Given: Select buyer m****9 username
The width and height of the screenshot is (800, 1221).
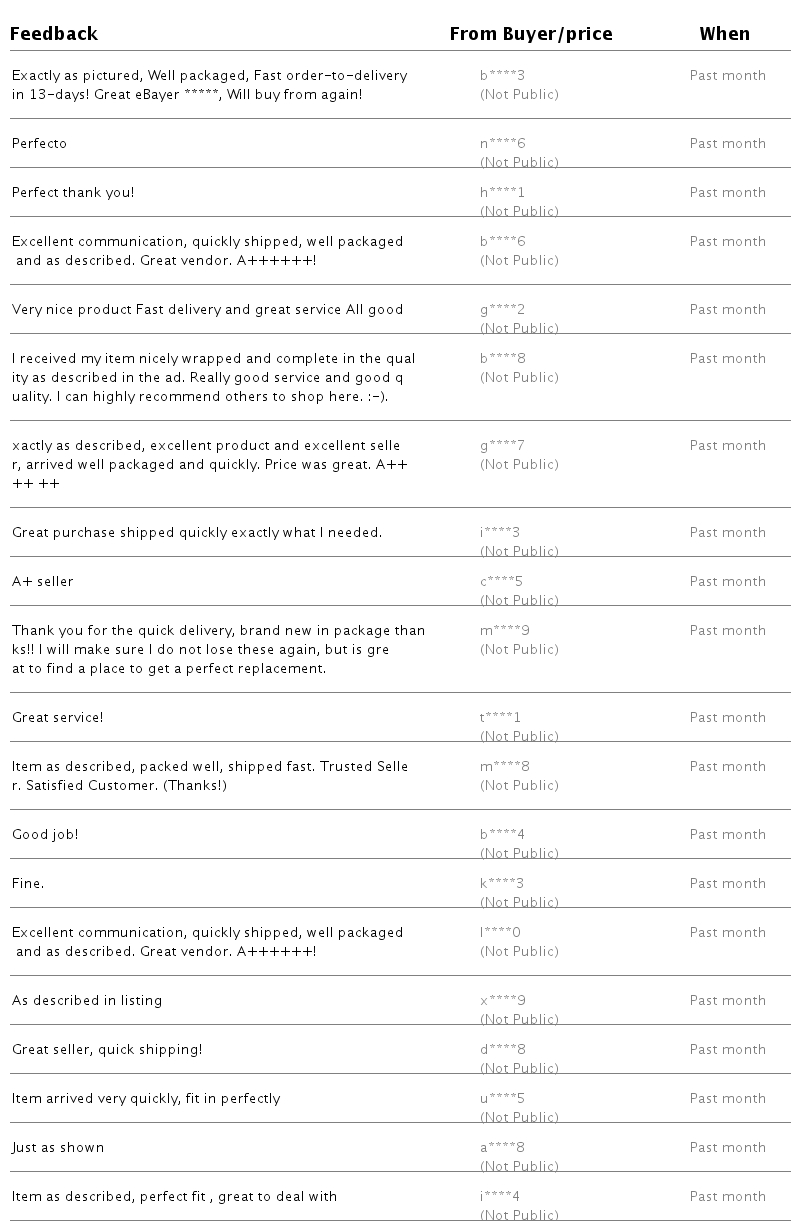Looking at the screenshot, I should [505, 630].
